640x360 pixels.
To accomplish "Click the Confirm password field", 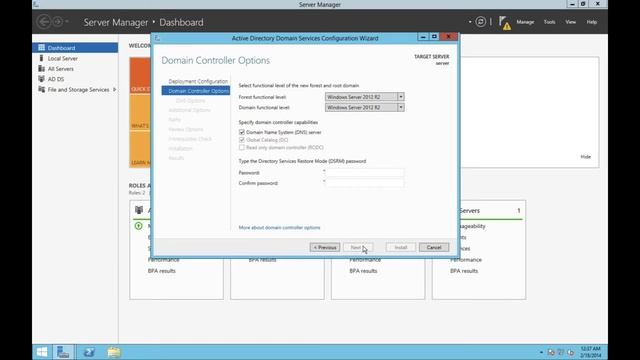I will click(365, 183).
